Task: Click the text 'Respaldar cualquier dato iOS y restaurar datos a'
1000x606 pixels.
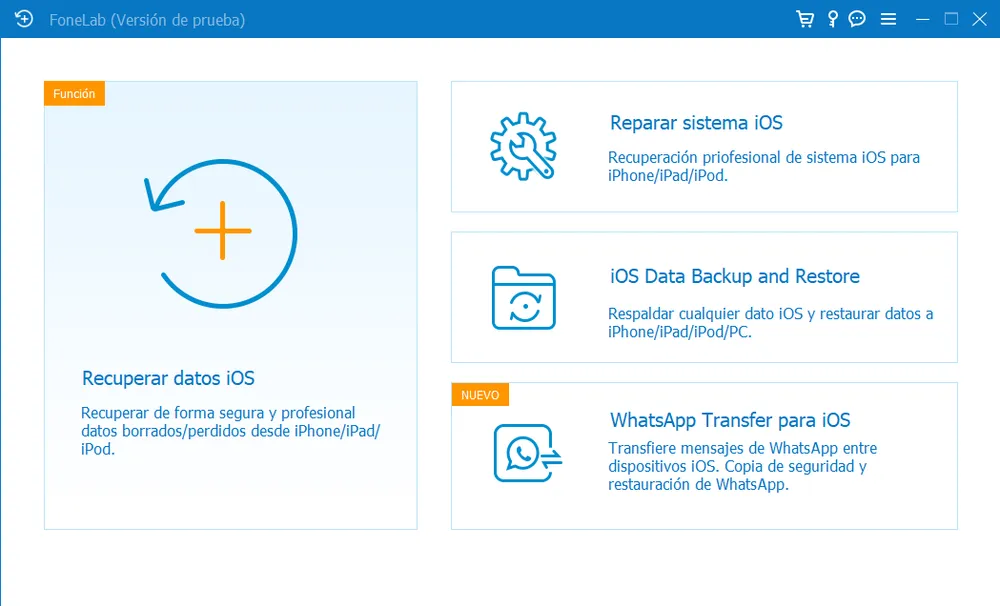Action: (770, 314)
